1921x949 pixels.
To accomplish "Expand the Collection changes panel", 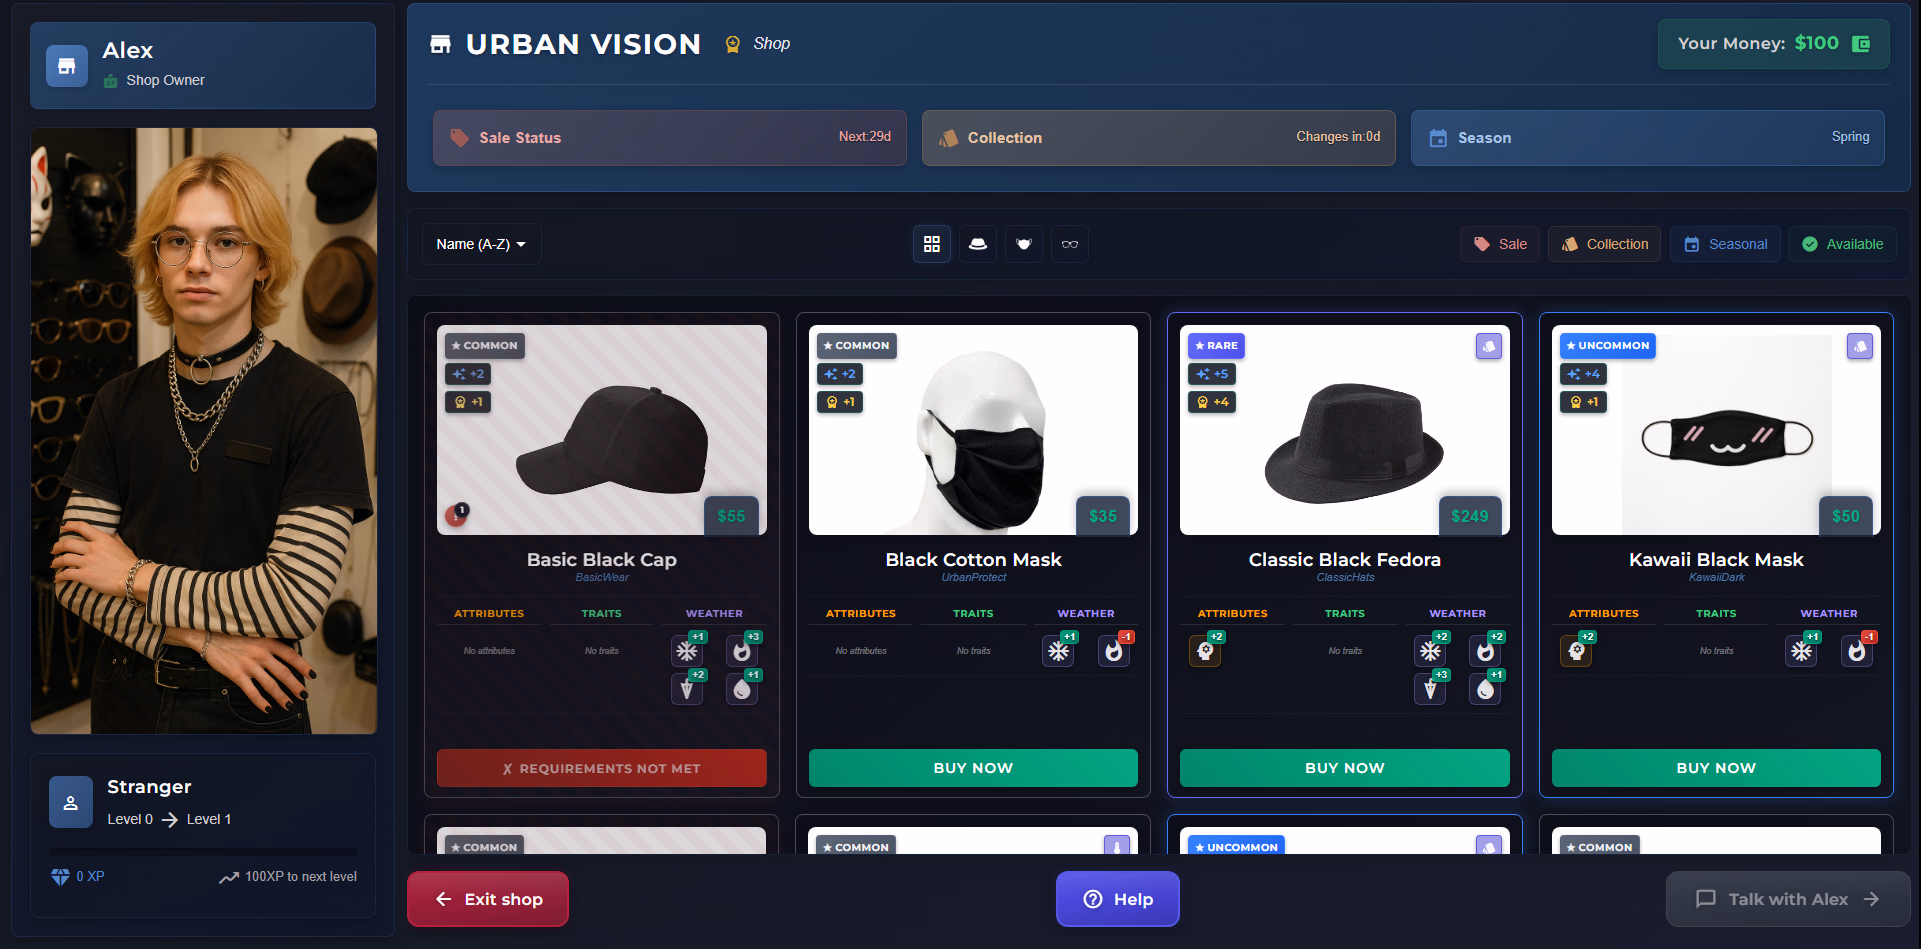I will (1159, 138).
